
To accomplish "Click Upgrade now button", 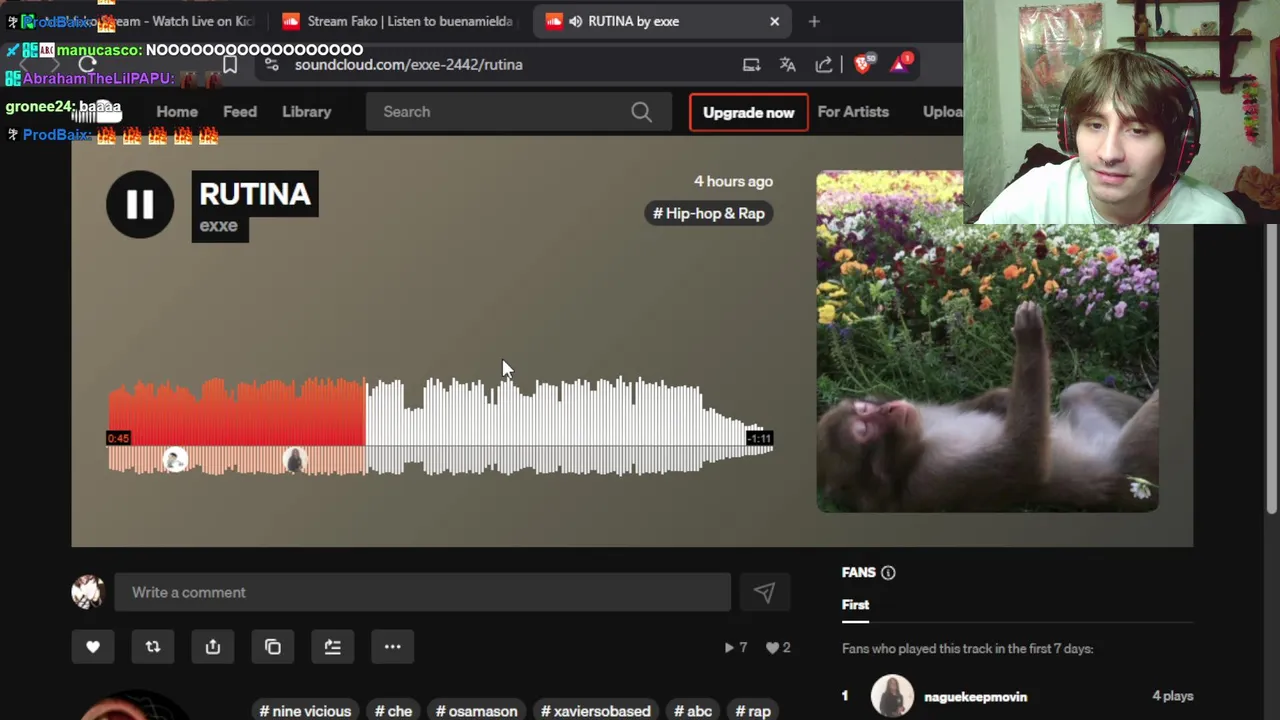I will [748, 112].
